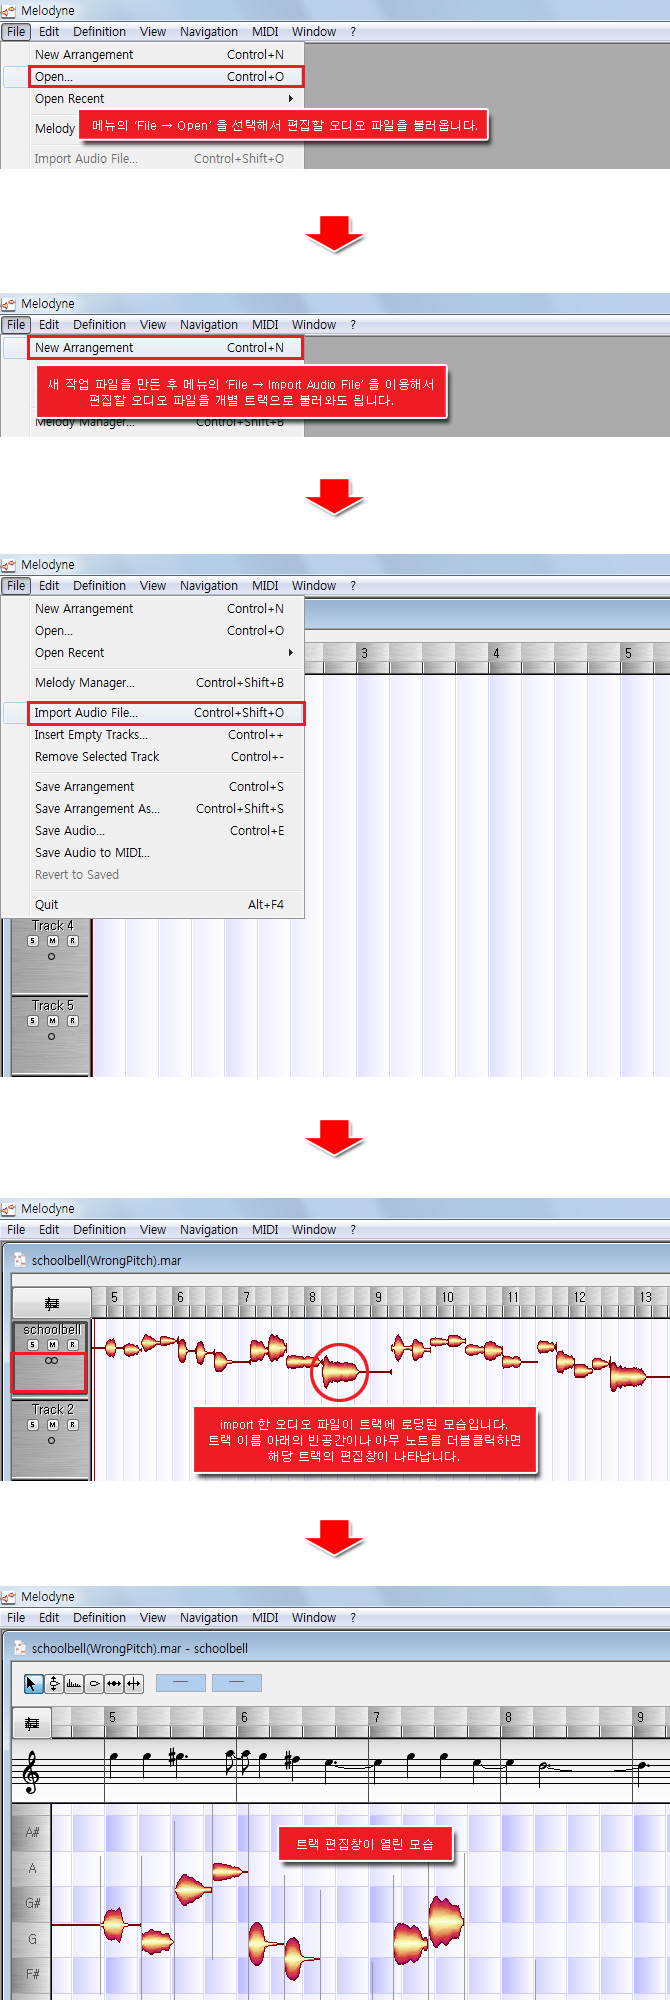The width and height of the screenshot is (670, 2000).
Task: Click the tempo/meter button in the arrangement window
Action: [52, 1303]
